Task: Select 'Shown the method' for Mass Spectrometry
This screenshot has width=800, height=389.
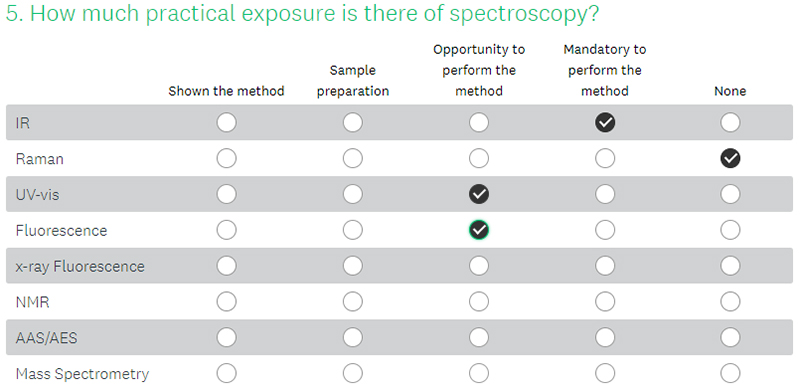Action: [x=227, y=373]
